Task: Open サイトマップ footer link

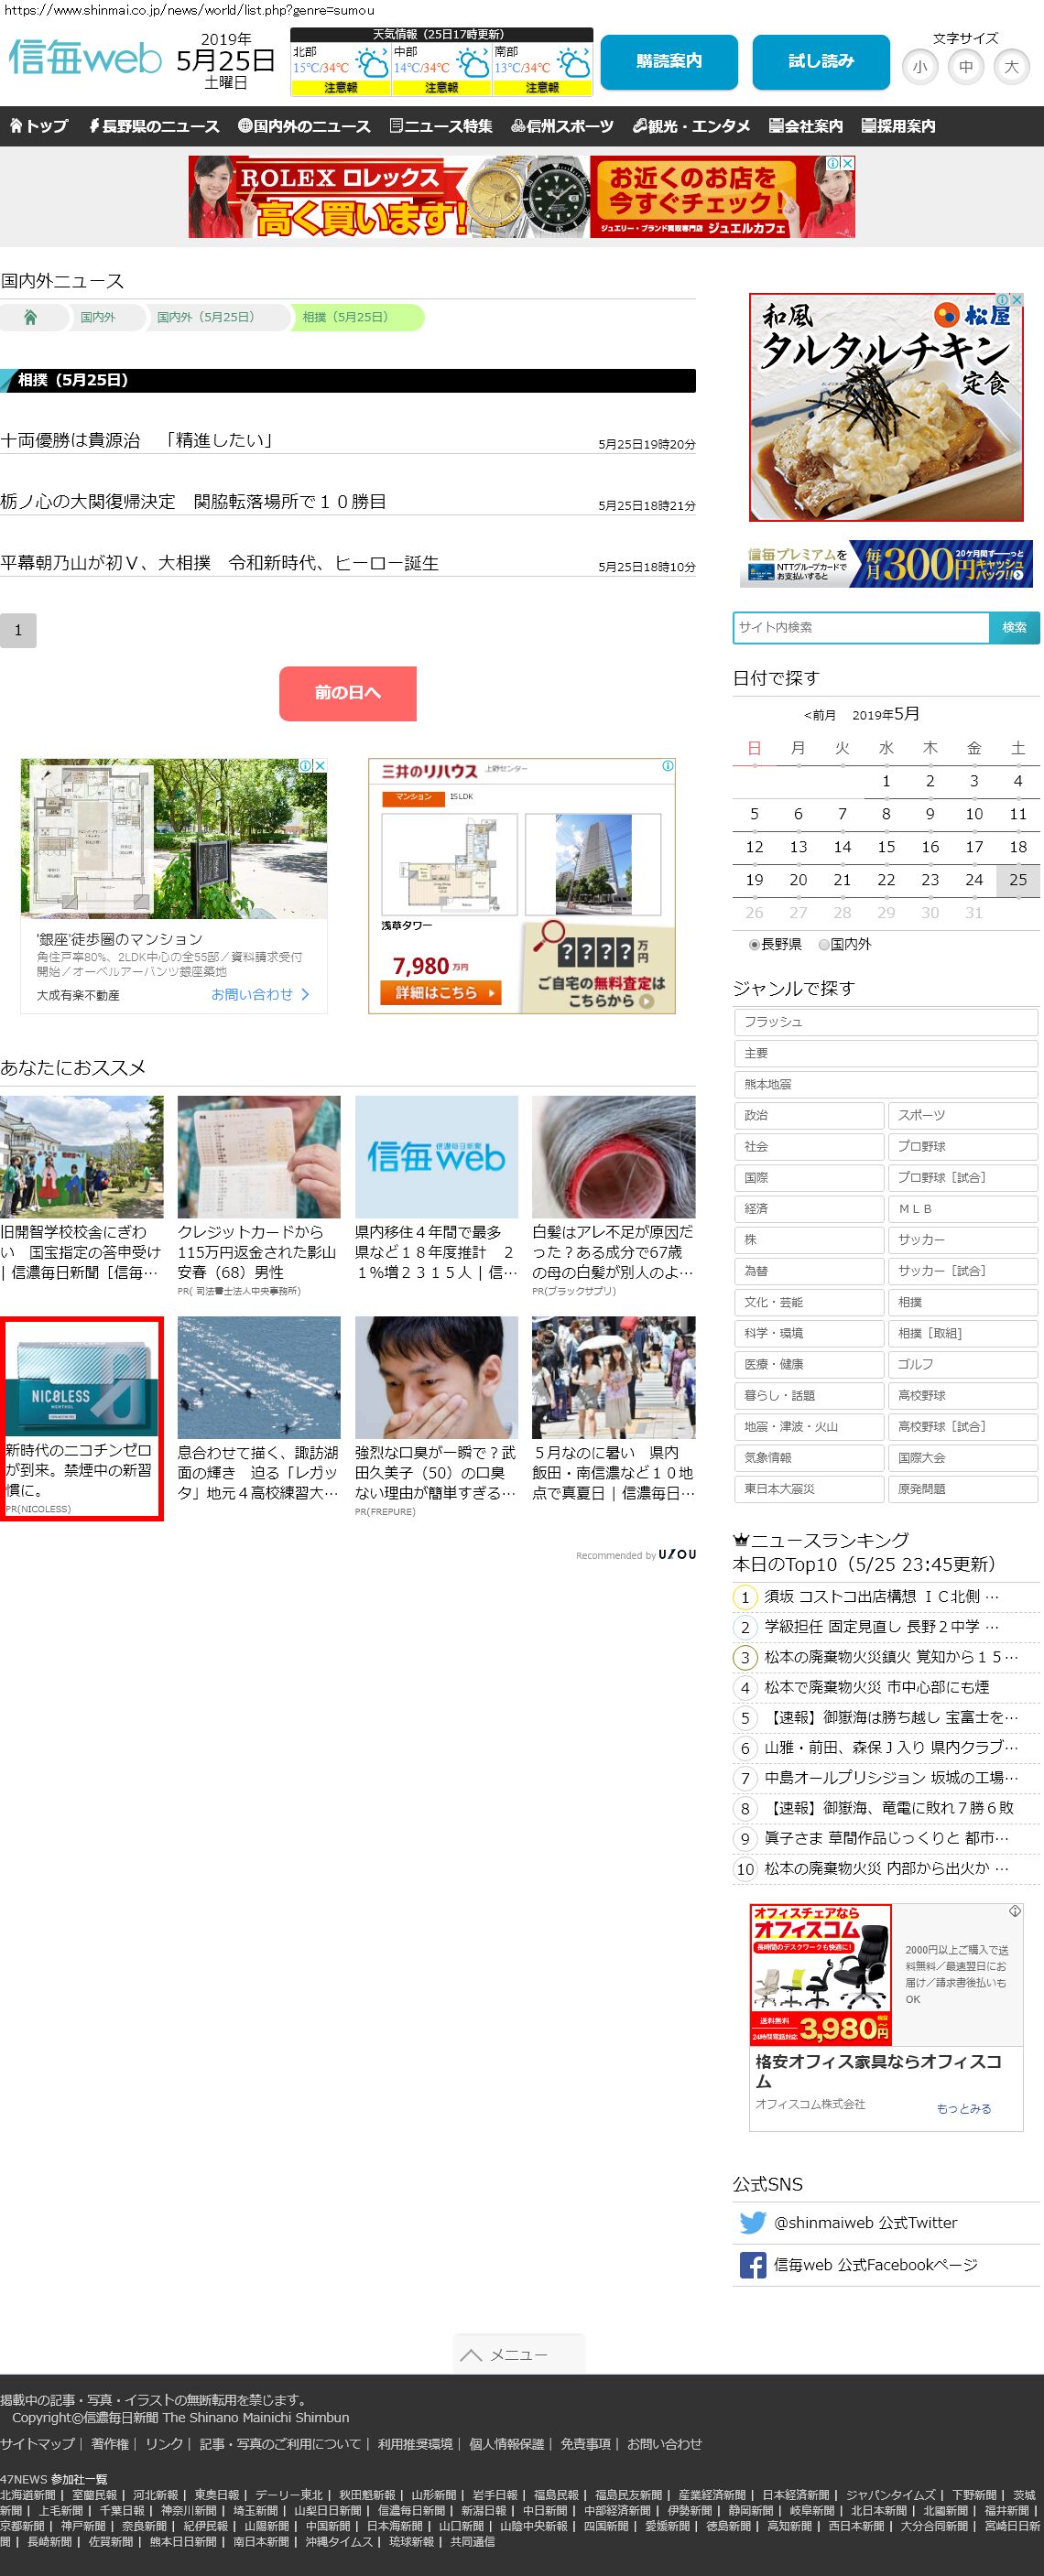Action: coord(37,2443)
